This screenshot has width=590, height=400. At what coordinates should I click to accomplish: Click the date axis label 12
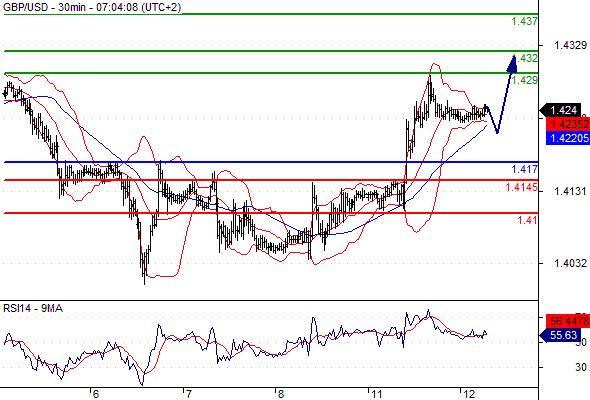[x=469, y=394]
